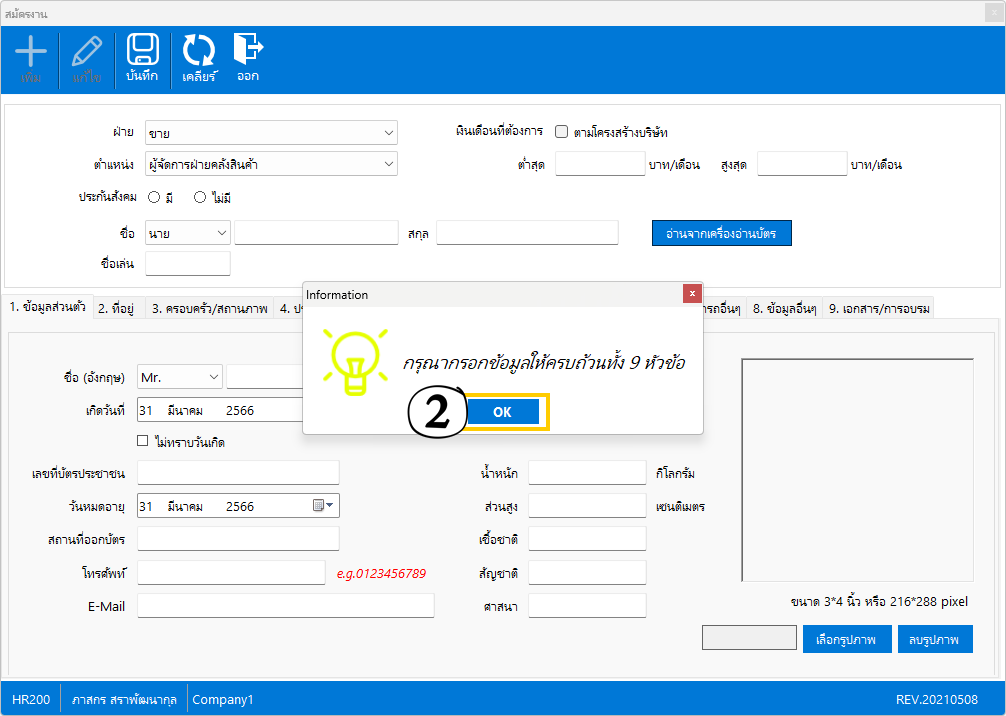Enable the ตามโครงสร้างบริษัท checkbox
The height and width of the screenshot is (716, 1006).
[x=562, y=132]
